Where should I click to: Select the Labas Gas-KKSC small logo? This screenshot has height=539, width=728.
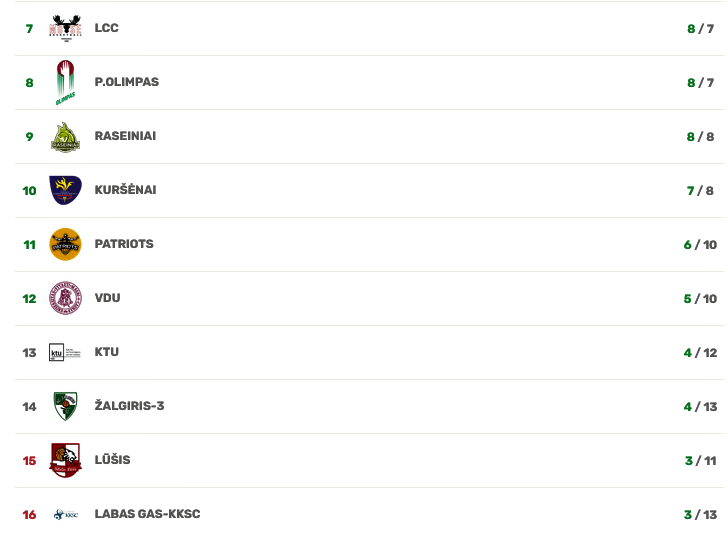(65, 514)
